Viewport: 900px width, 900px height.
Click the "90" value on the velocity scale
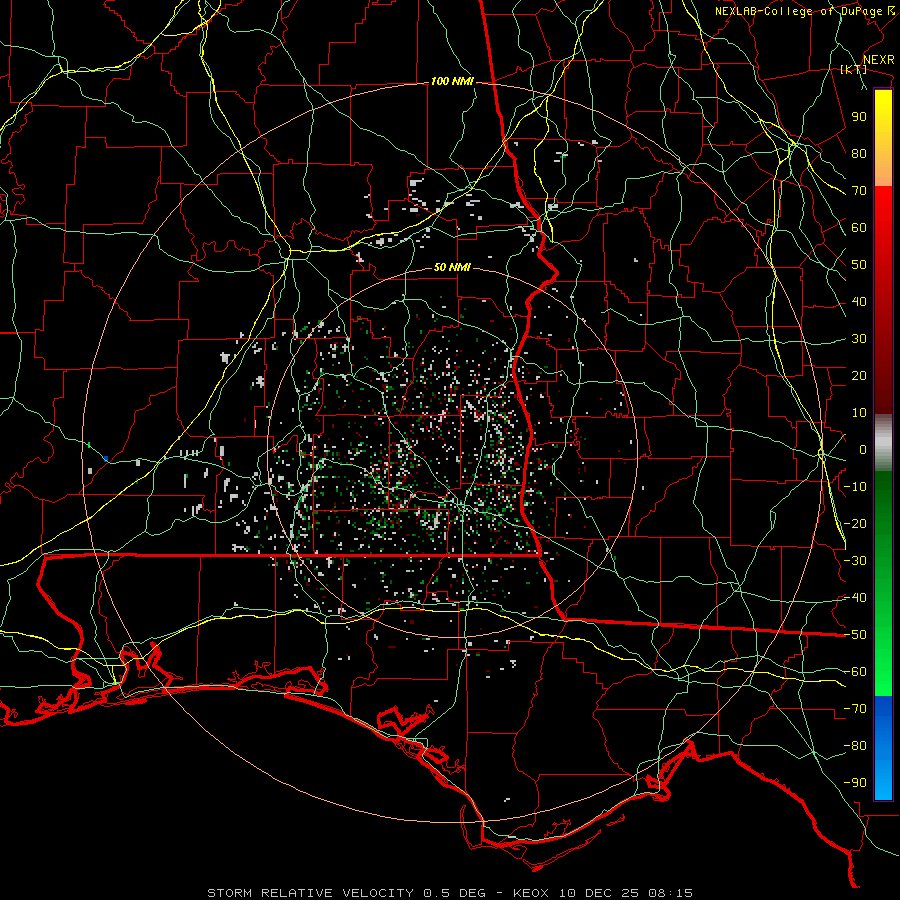(x=859, y=117)
